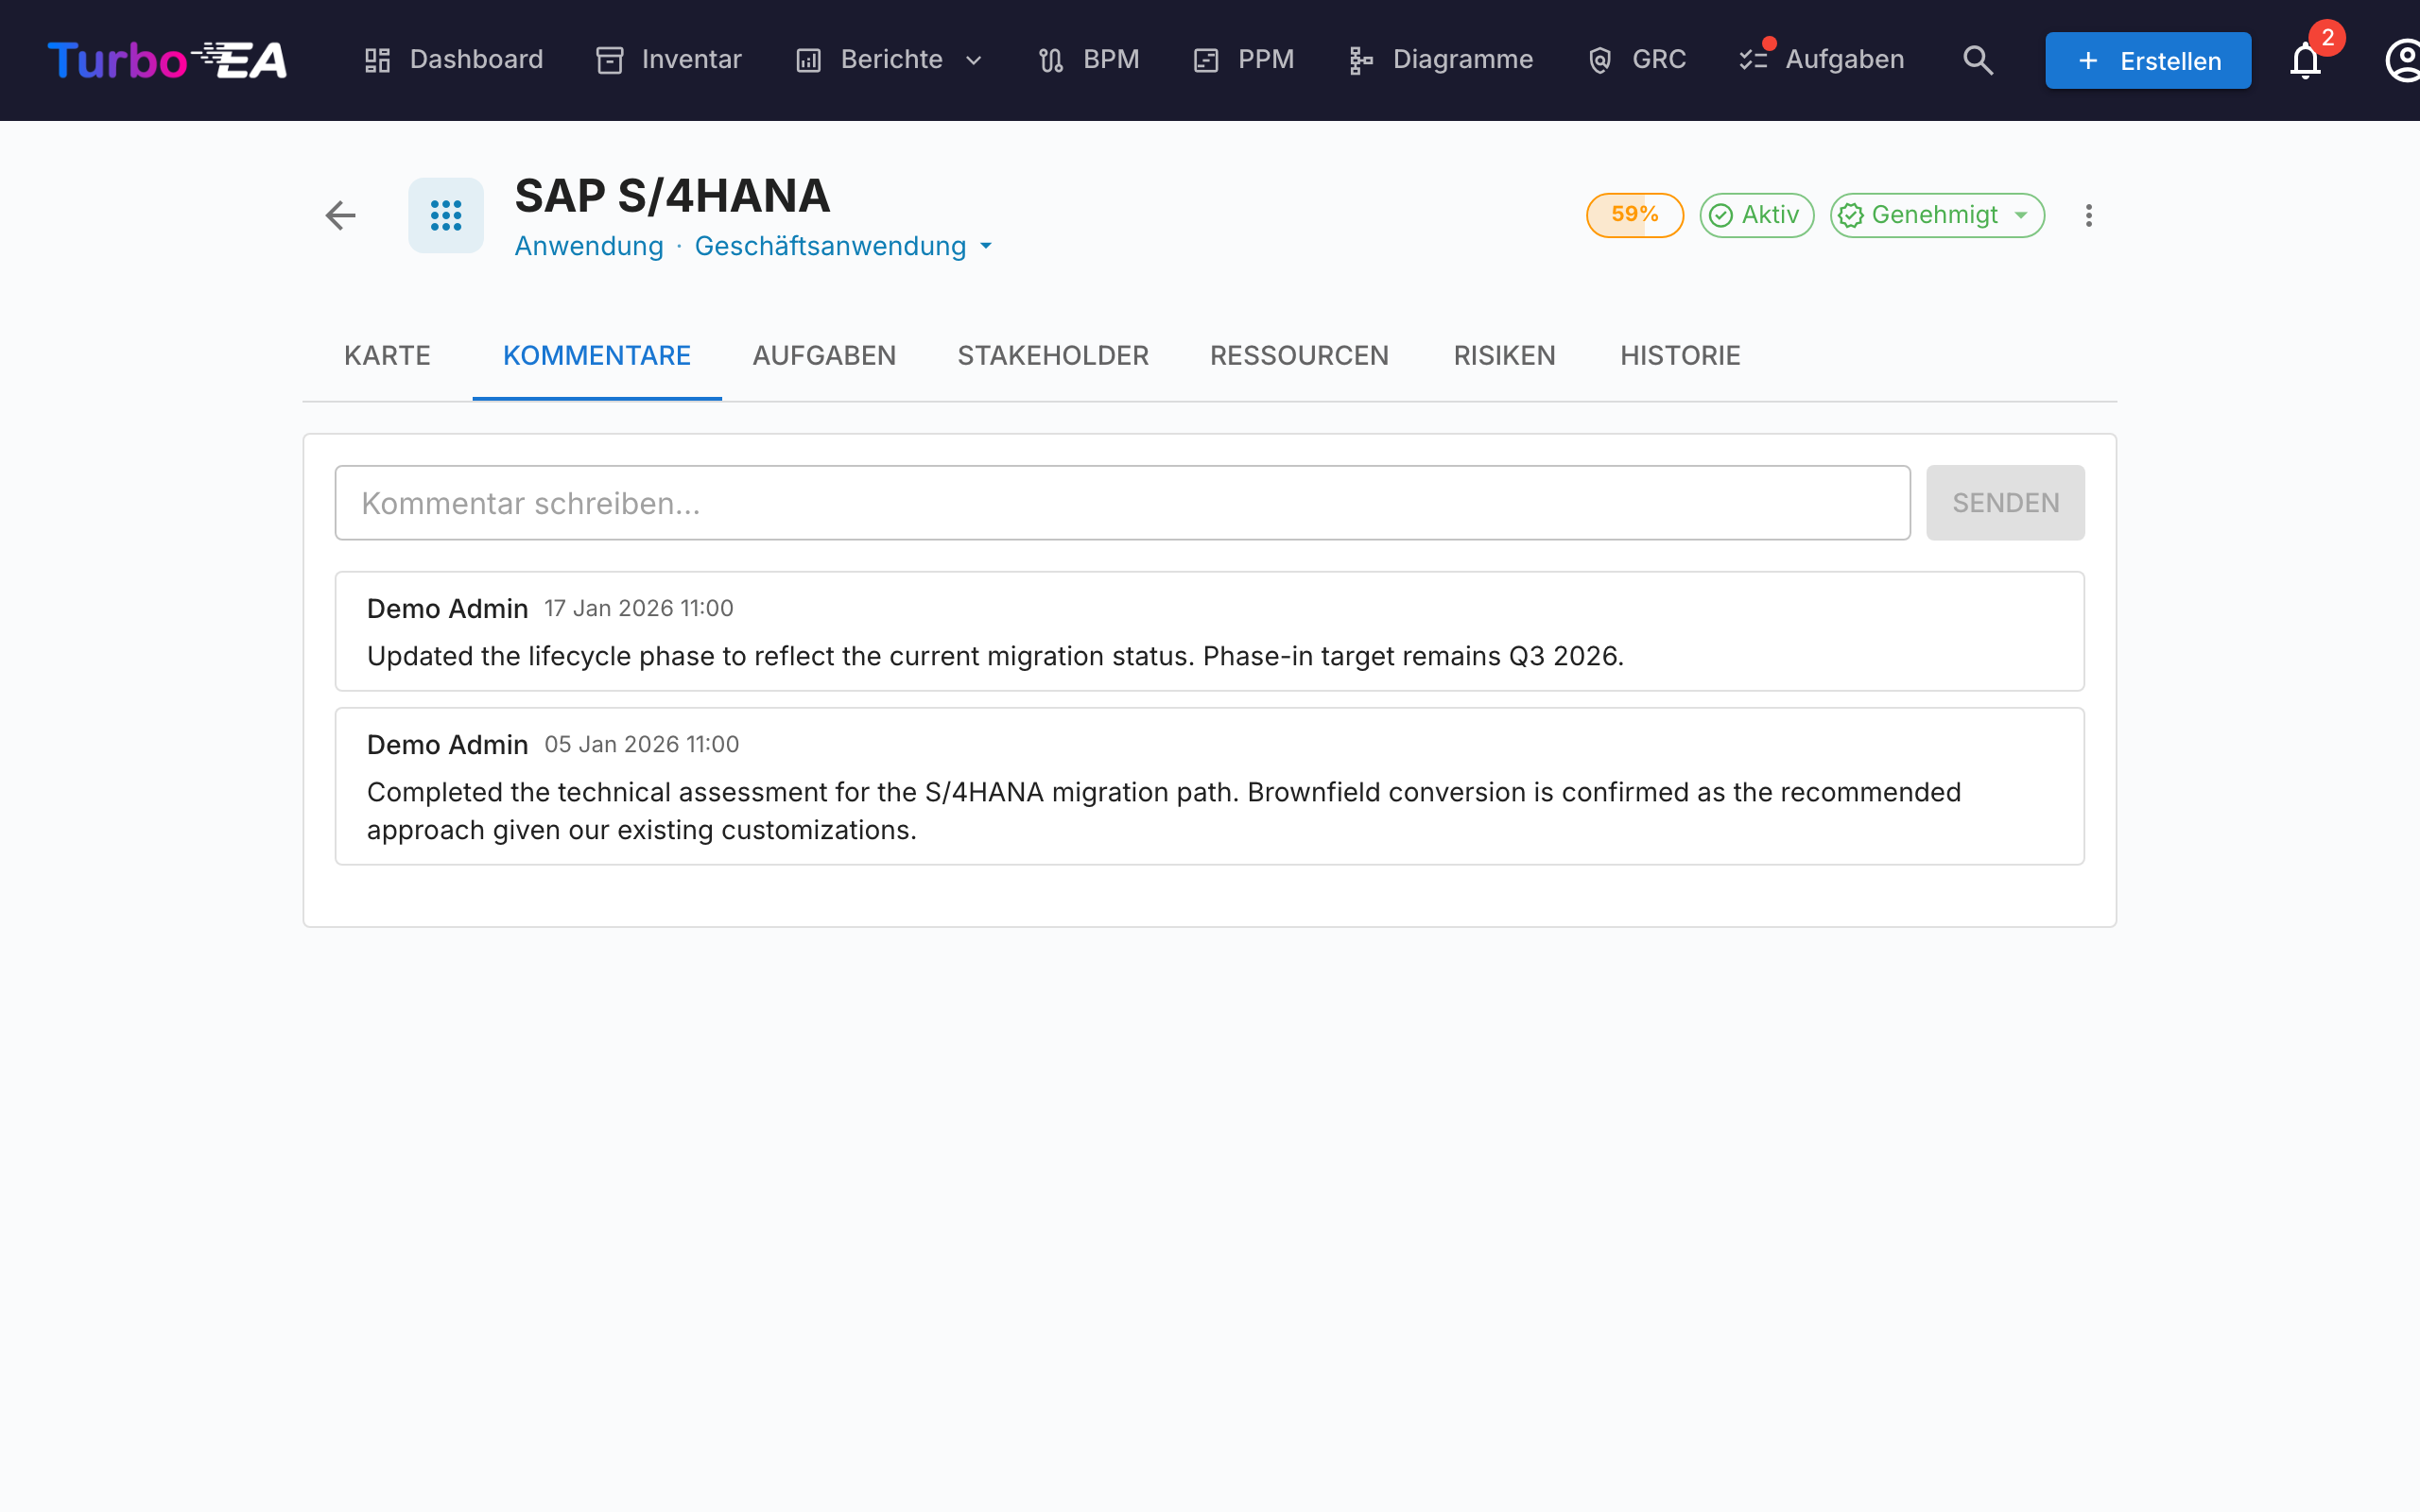
Task: Click the Aktiv status chip
Action: click(x=1756, y=215)
